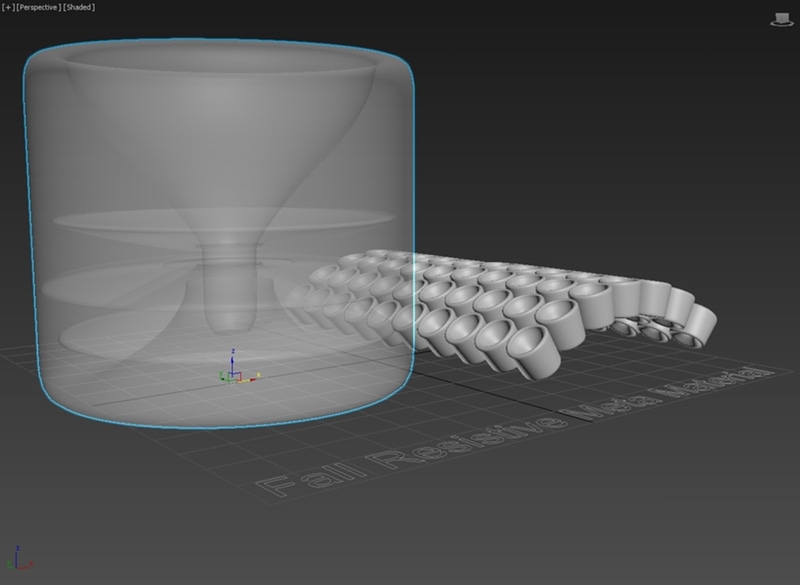Viewport: 800px width, 585px height.
Task: Open the [Shaded] viewport shading menu
Action: (79, 8)
